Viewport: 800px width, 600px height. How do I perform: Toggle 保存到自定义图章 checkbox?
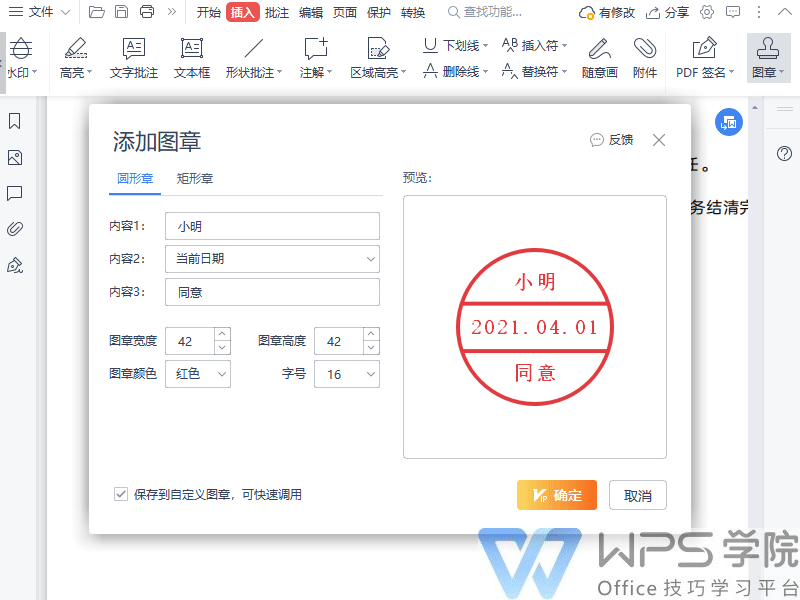[121, 494]
